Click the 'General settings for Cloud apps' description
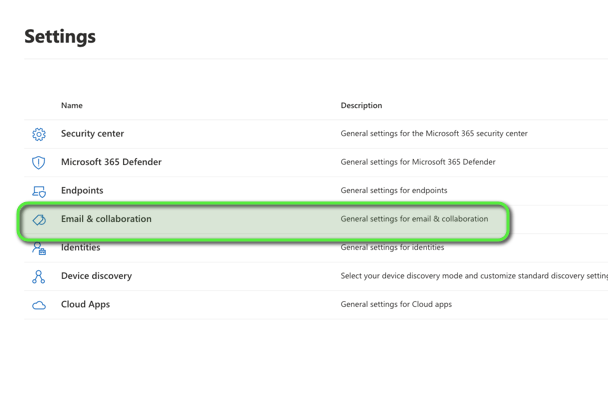608x406 pixels. pyautogui.click(x=396, y=304)
